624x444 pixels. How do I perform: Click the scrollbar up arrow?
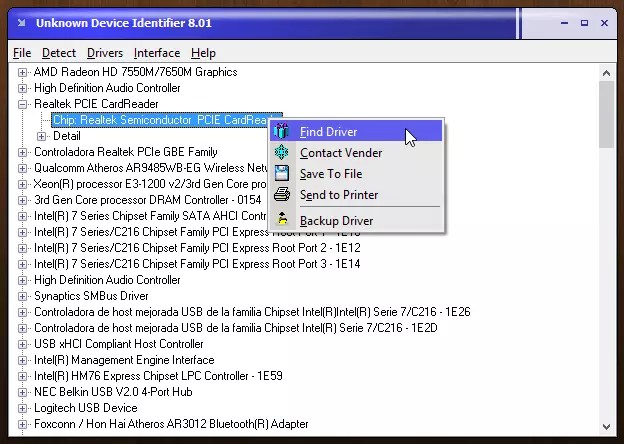606,73
